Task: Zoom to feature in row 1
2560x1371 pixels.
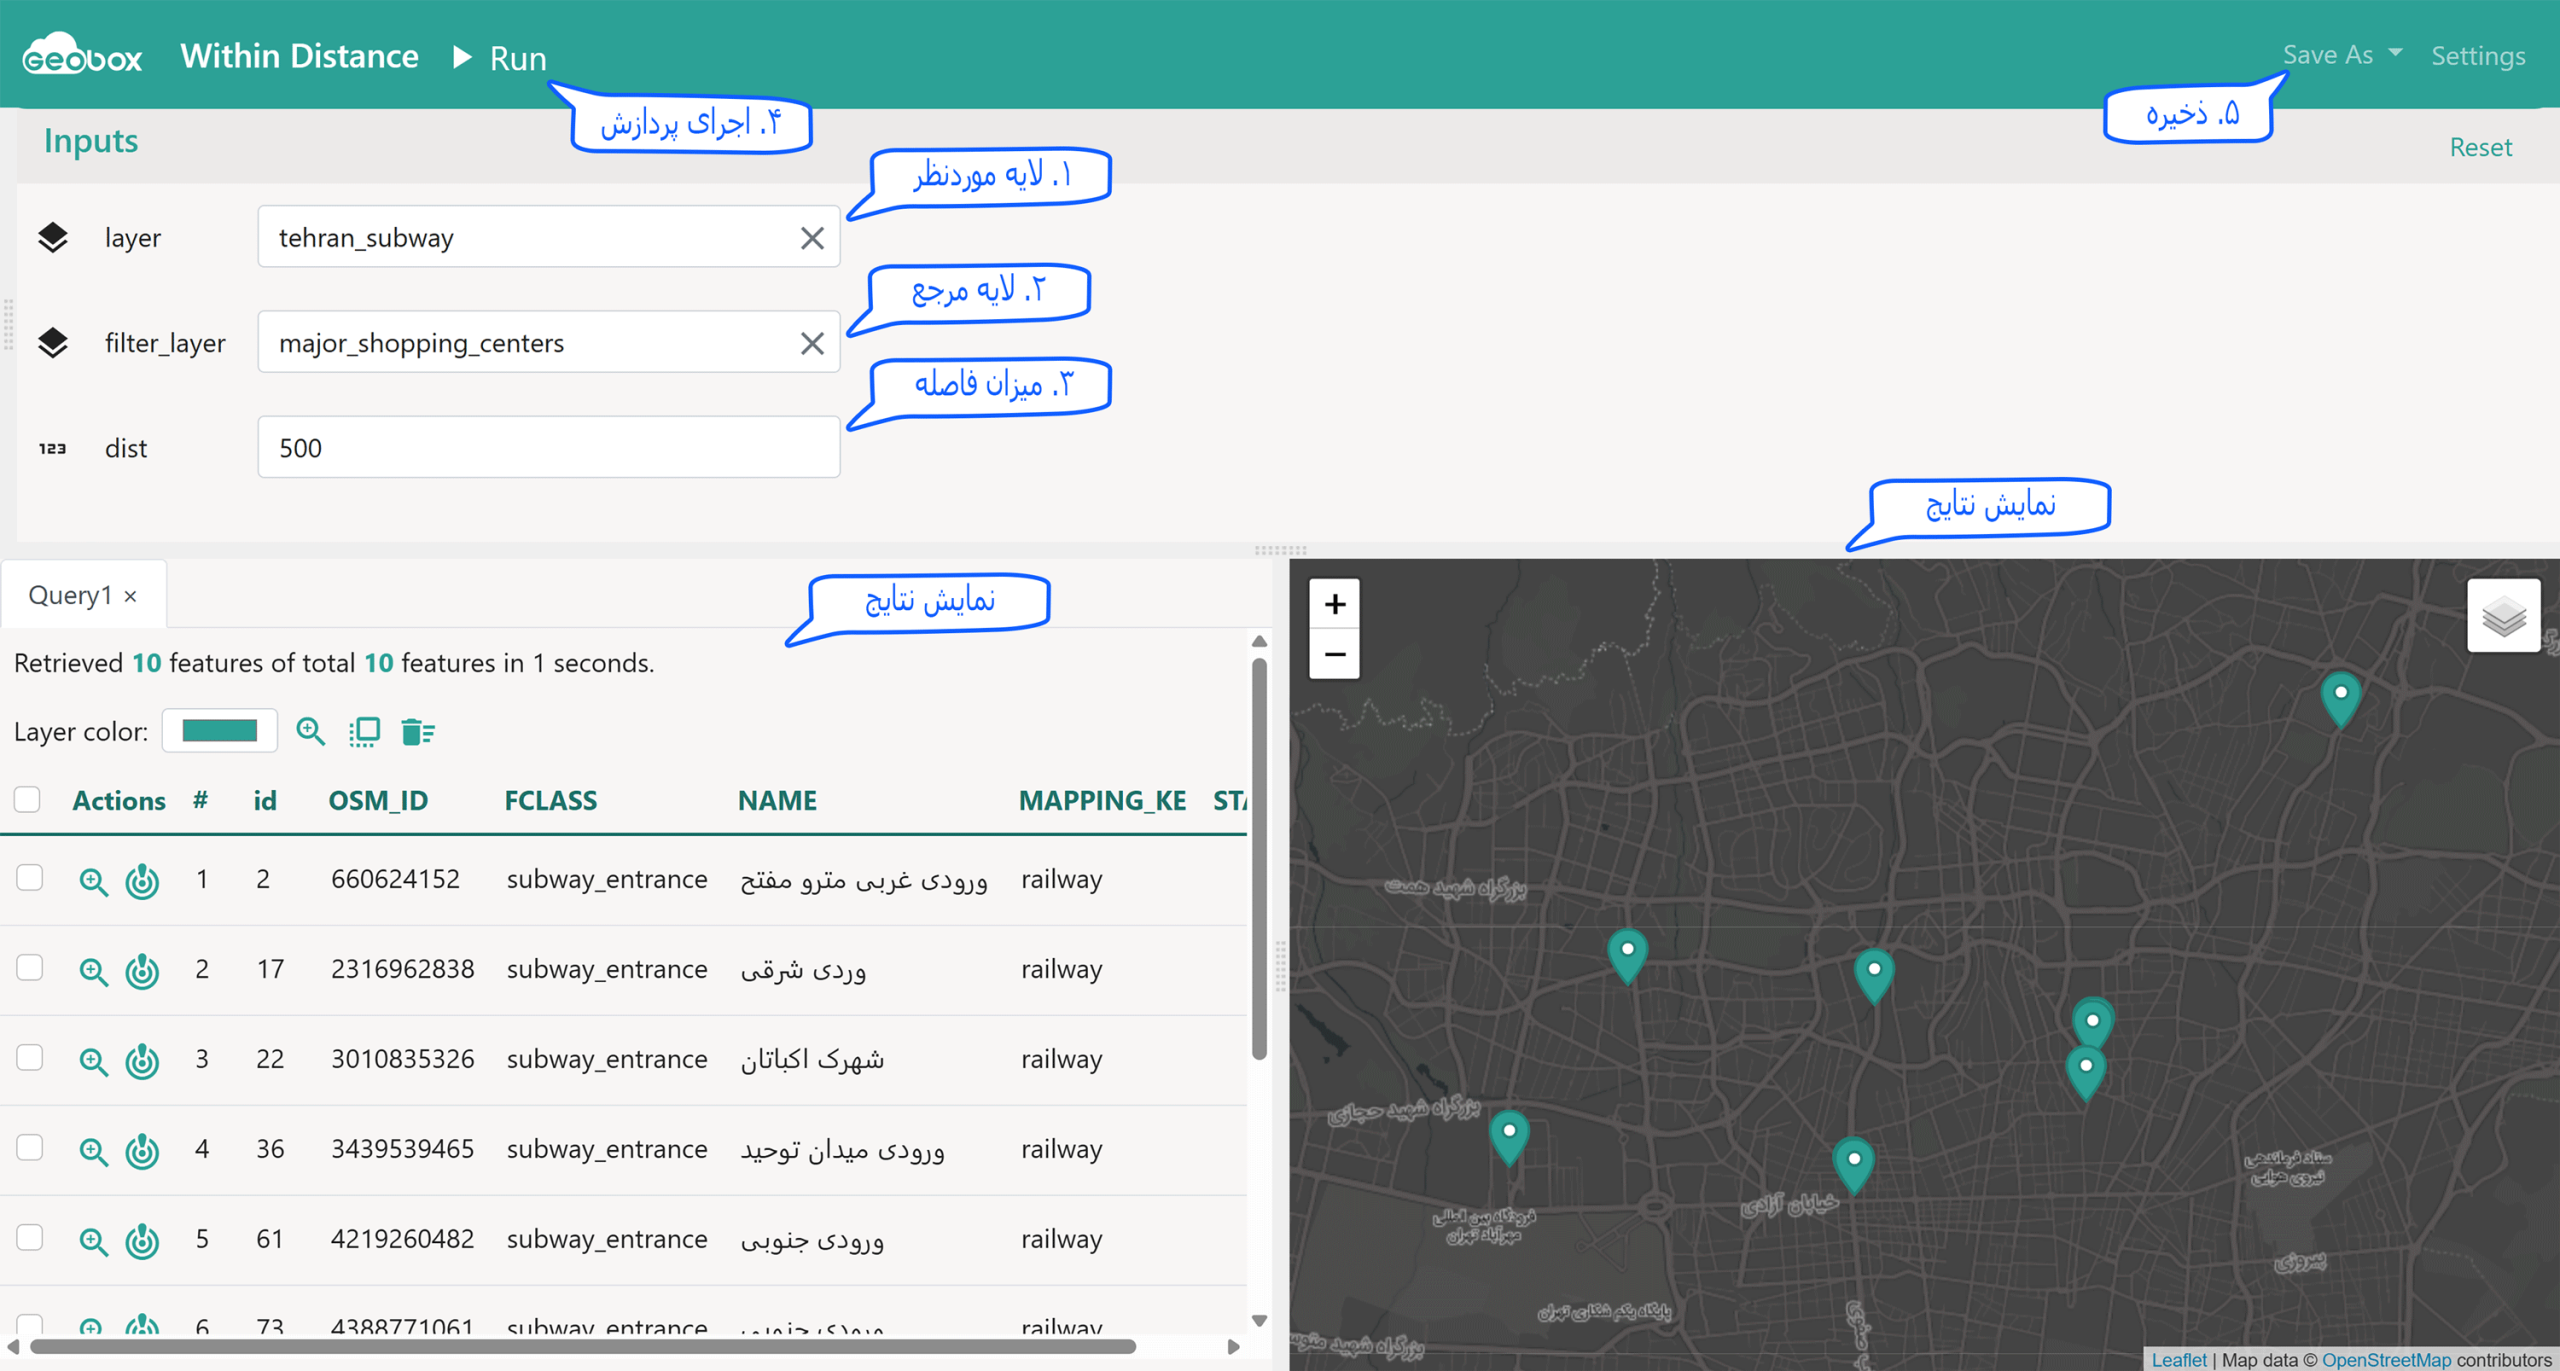Action: pyautogui.click(x=93, y=881)
